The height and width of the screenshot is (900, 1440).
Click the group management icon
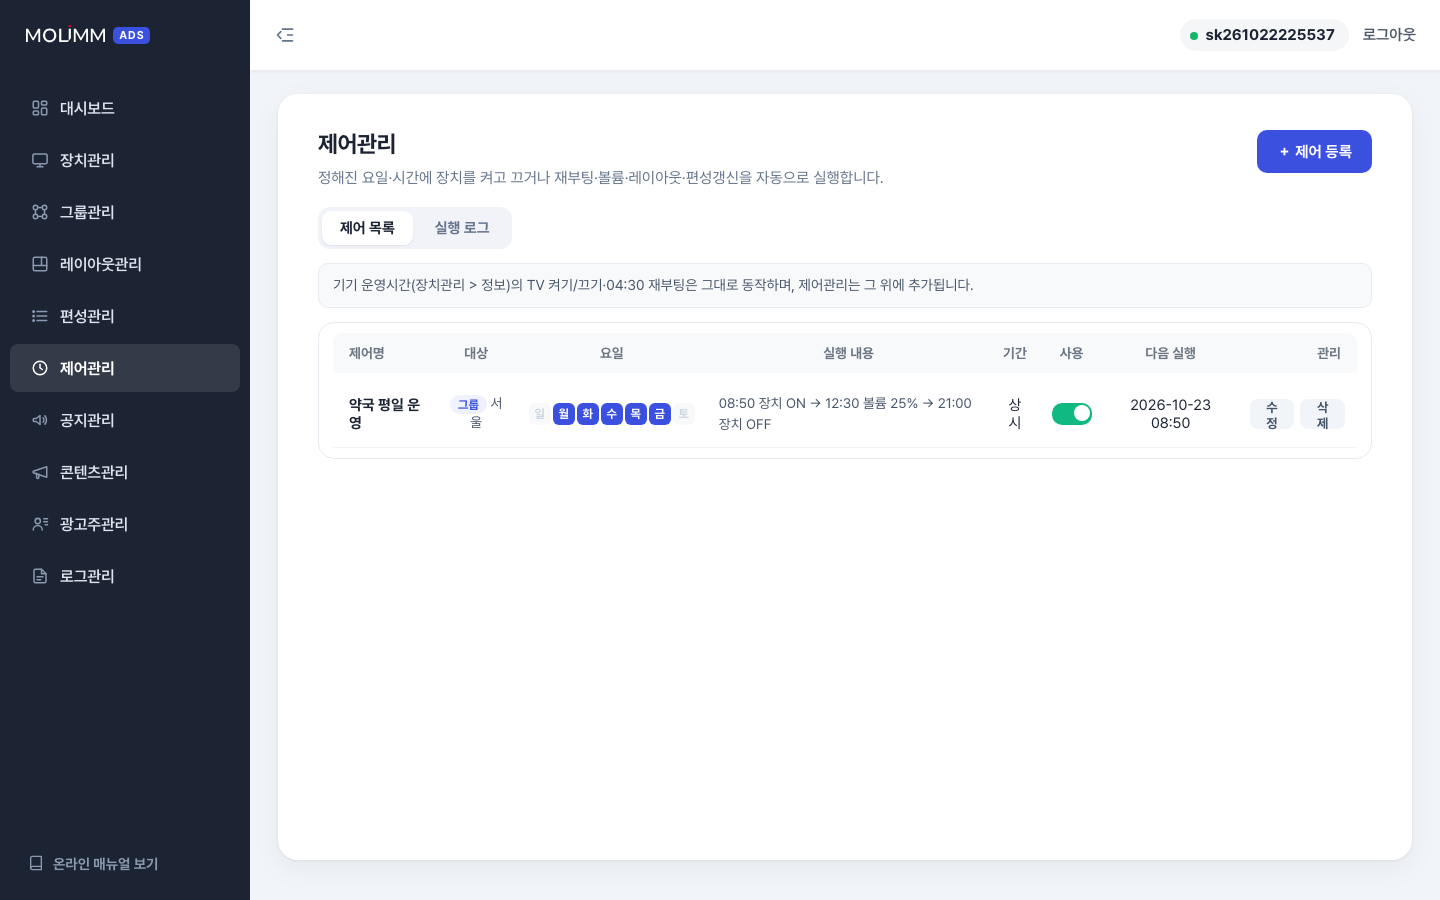pos(40,212)
